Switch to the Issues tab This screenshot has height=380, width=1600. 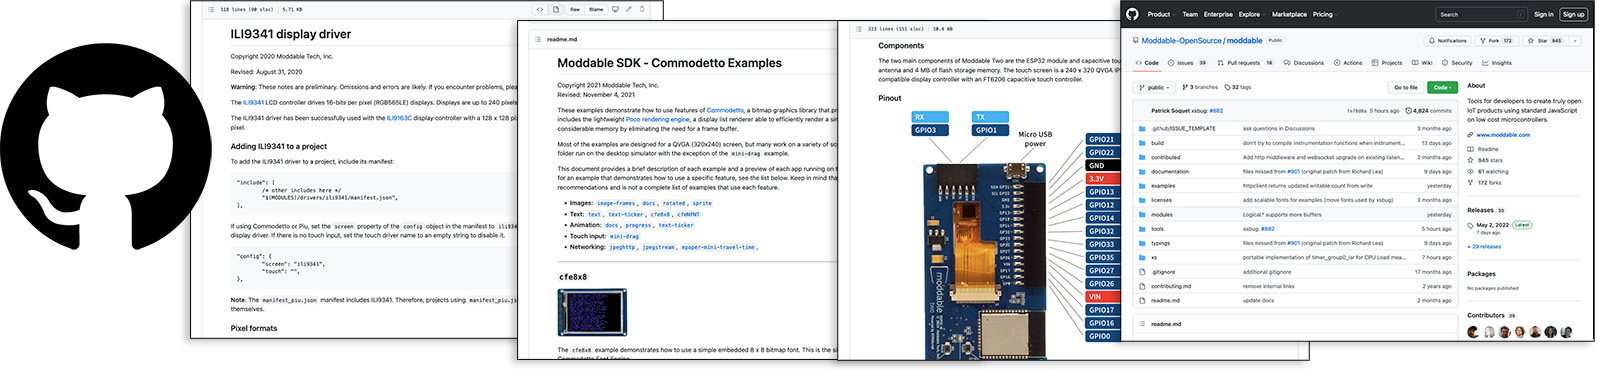coord(1187,63)
